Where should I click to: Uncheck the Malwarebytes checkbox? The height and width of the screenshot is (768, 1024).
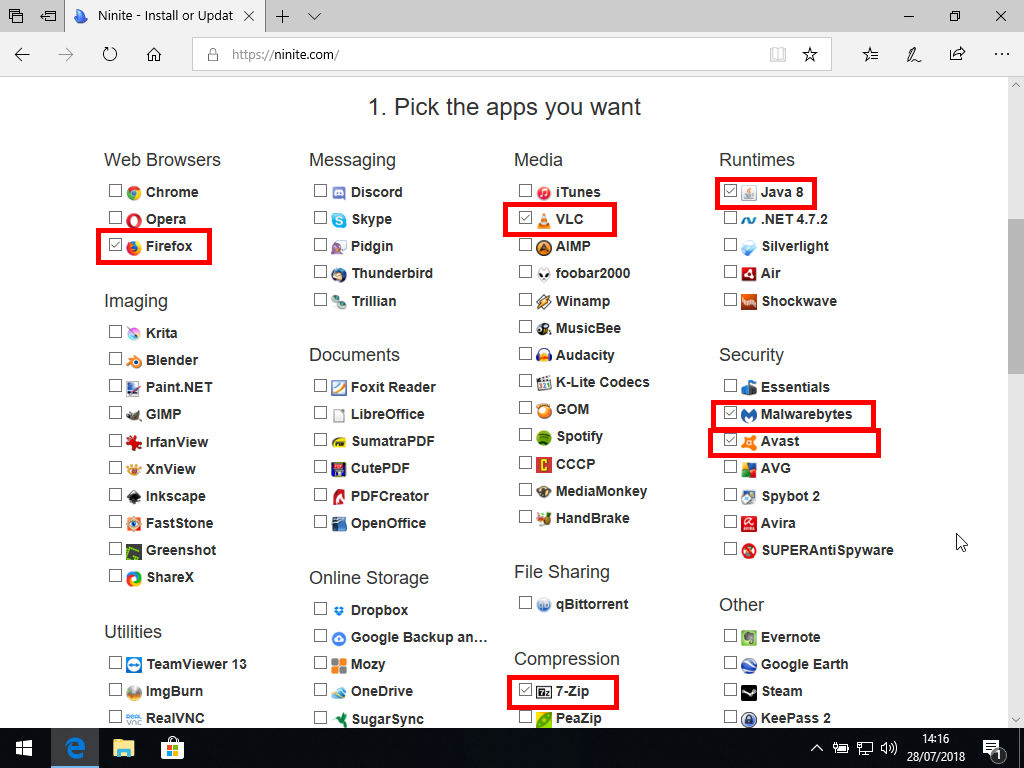[731, 413]
